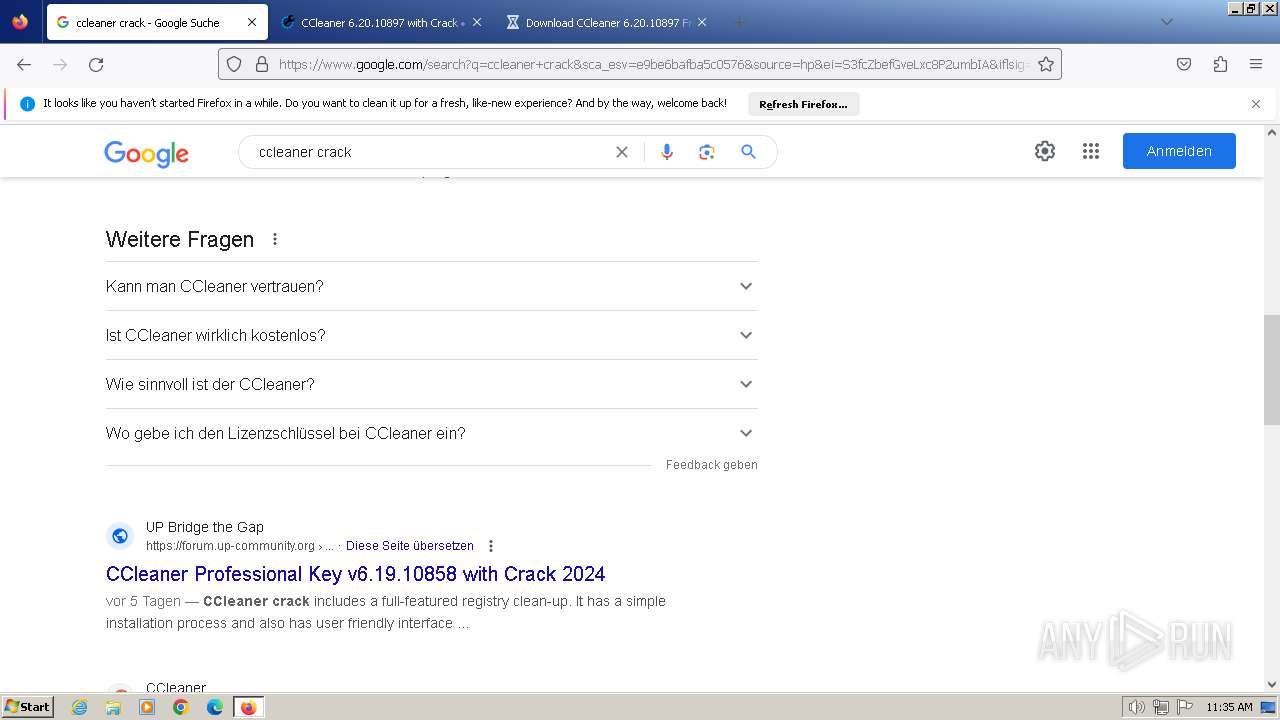Open the list all tabs dropdown
The image size is (1280, 720).
point(1166,22)
